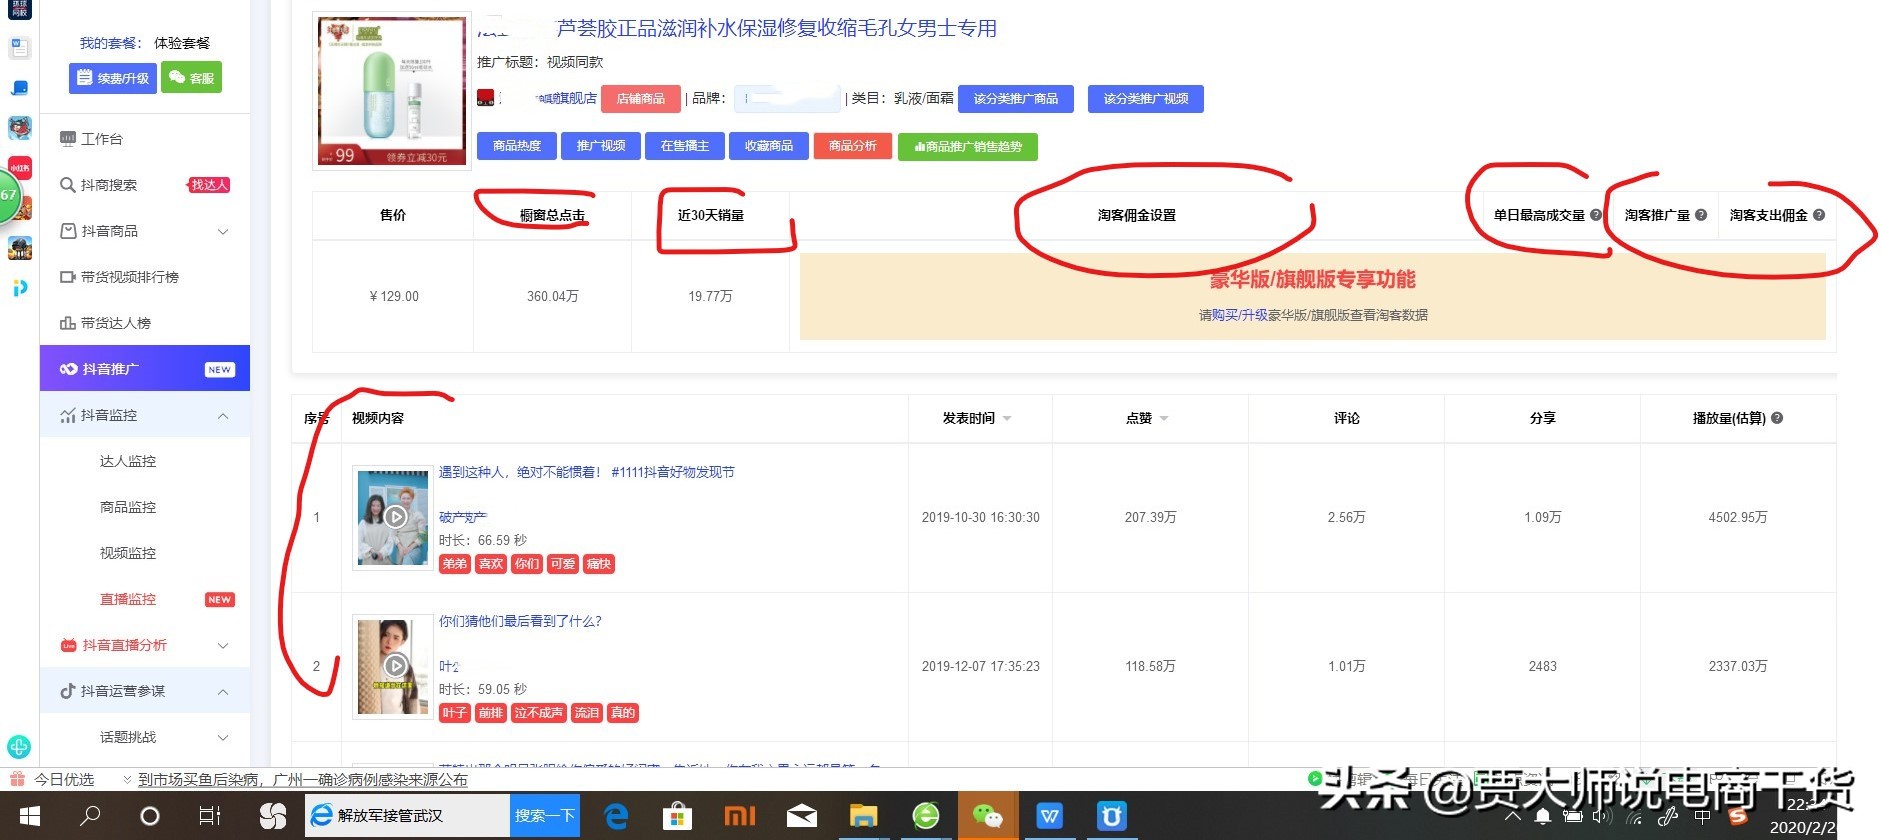
Task: Click the 带货达人榜 chart icon
Action: tap(68, 323)
